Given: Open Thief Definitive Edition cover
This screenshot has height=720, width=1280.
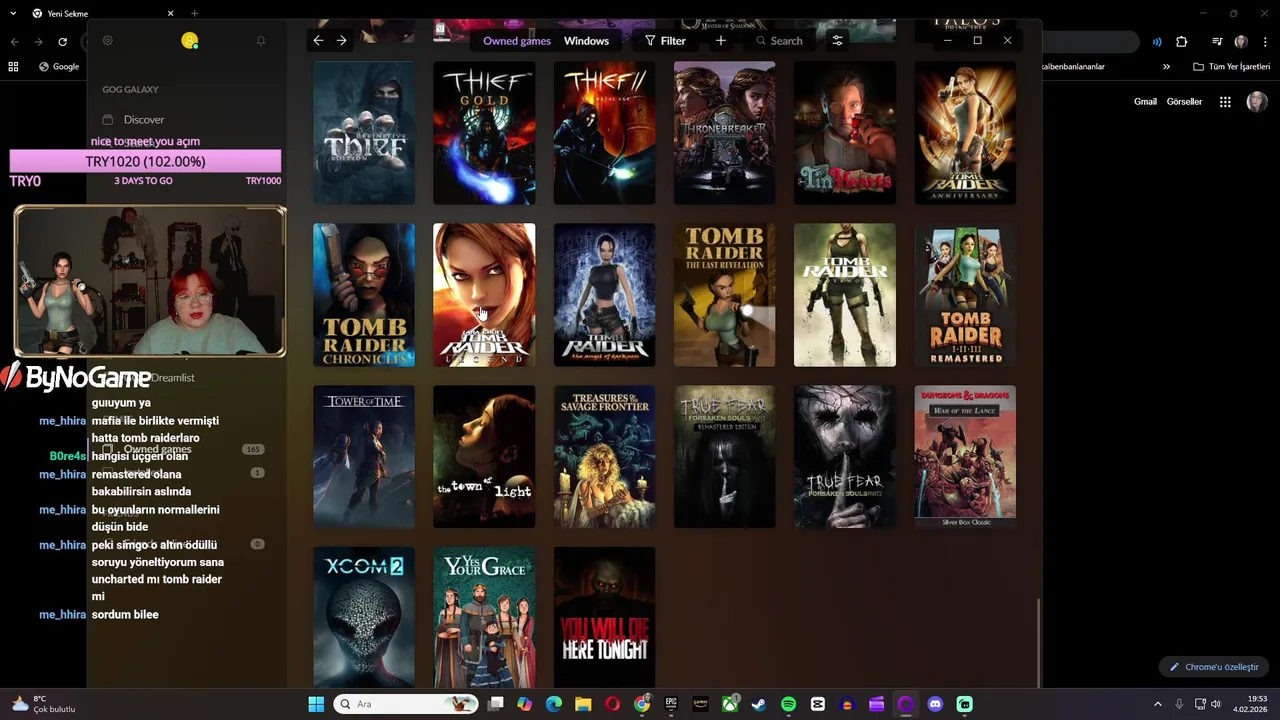Looking at the screenshot, I should (x=364, y=133).
